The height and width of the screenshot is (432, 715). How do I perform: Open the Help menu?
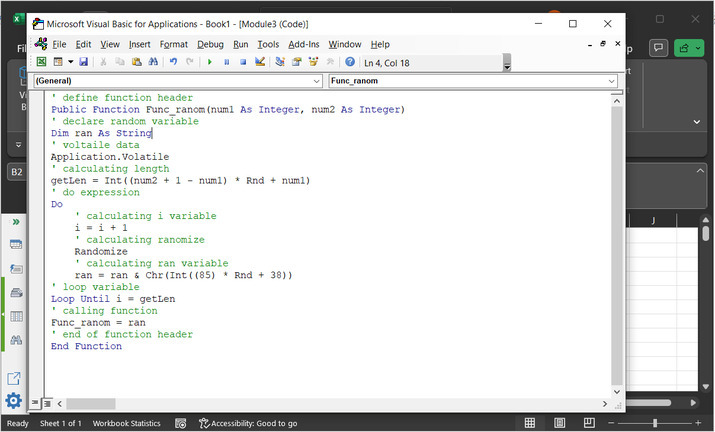tap(380, 44)
